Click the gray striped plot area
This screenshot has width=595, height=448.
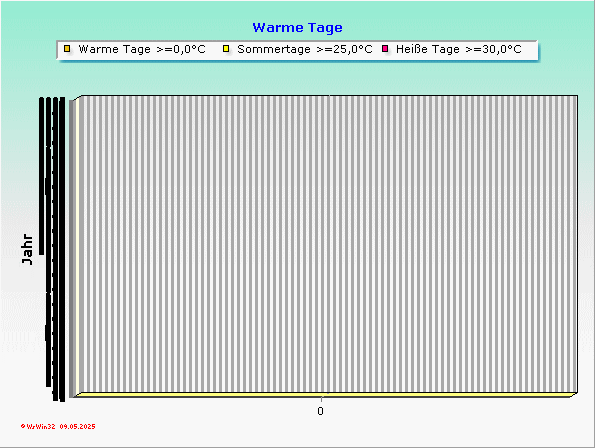(330, 244)
